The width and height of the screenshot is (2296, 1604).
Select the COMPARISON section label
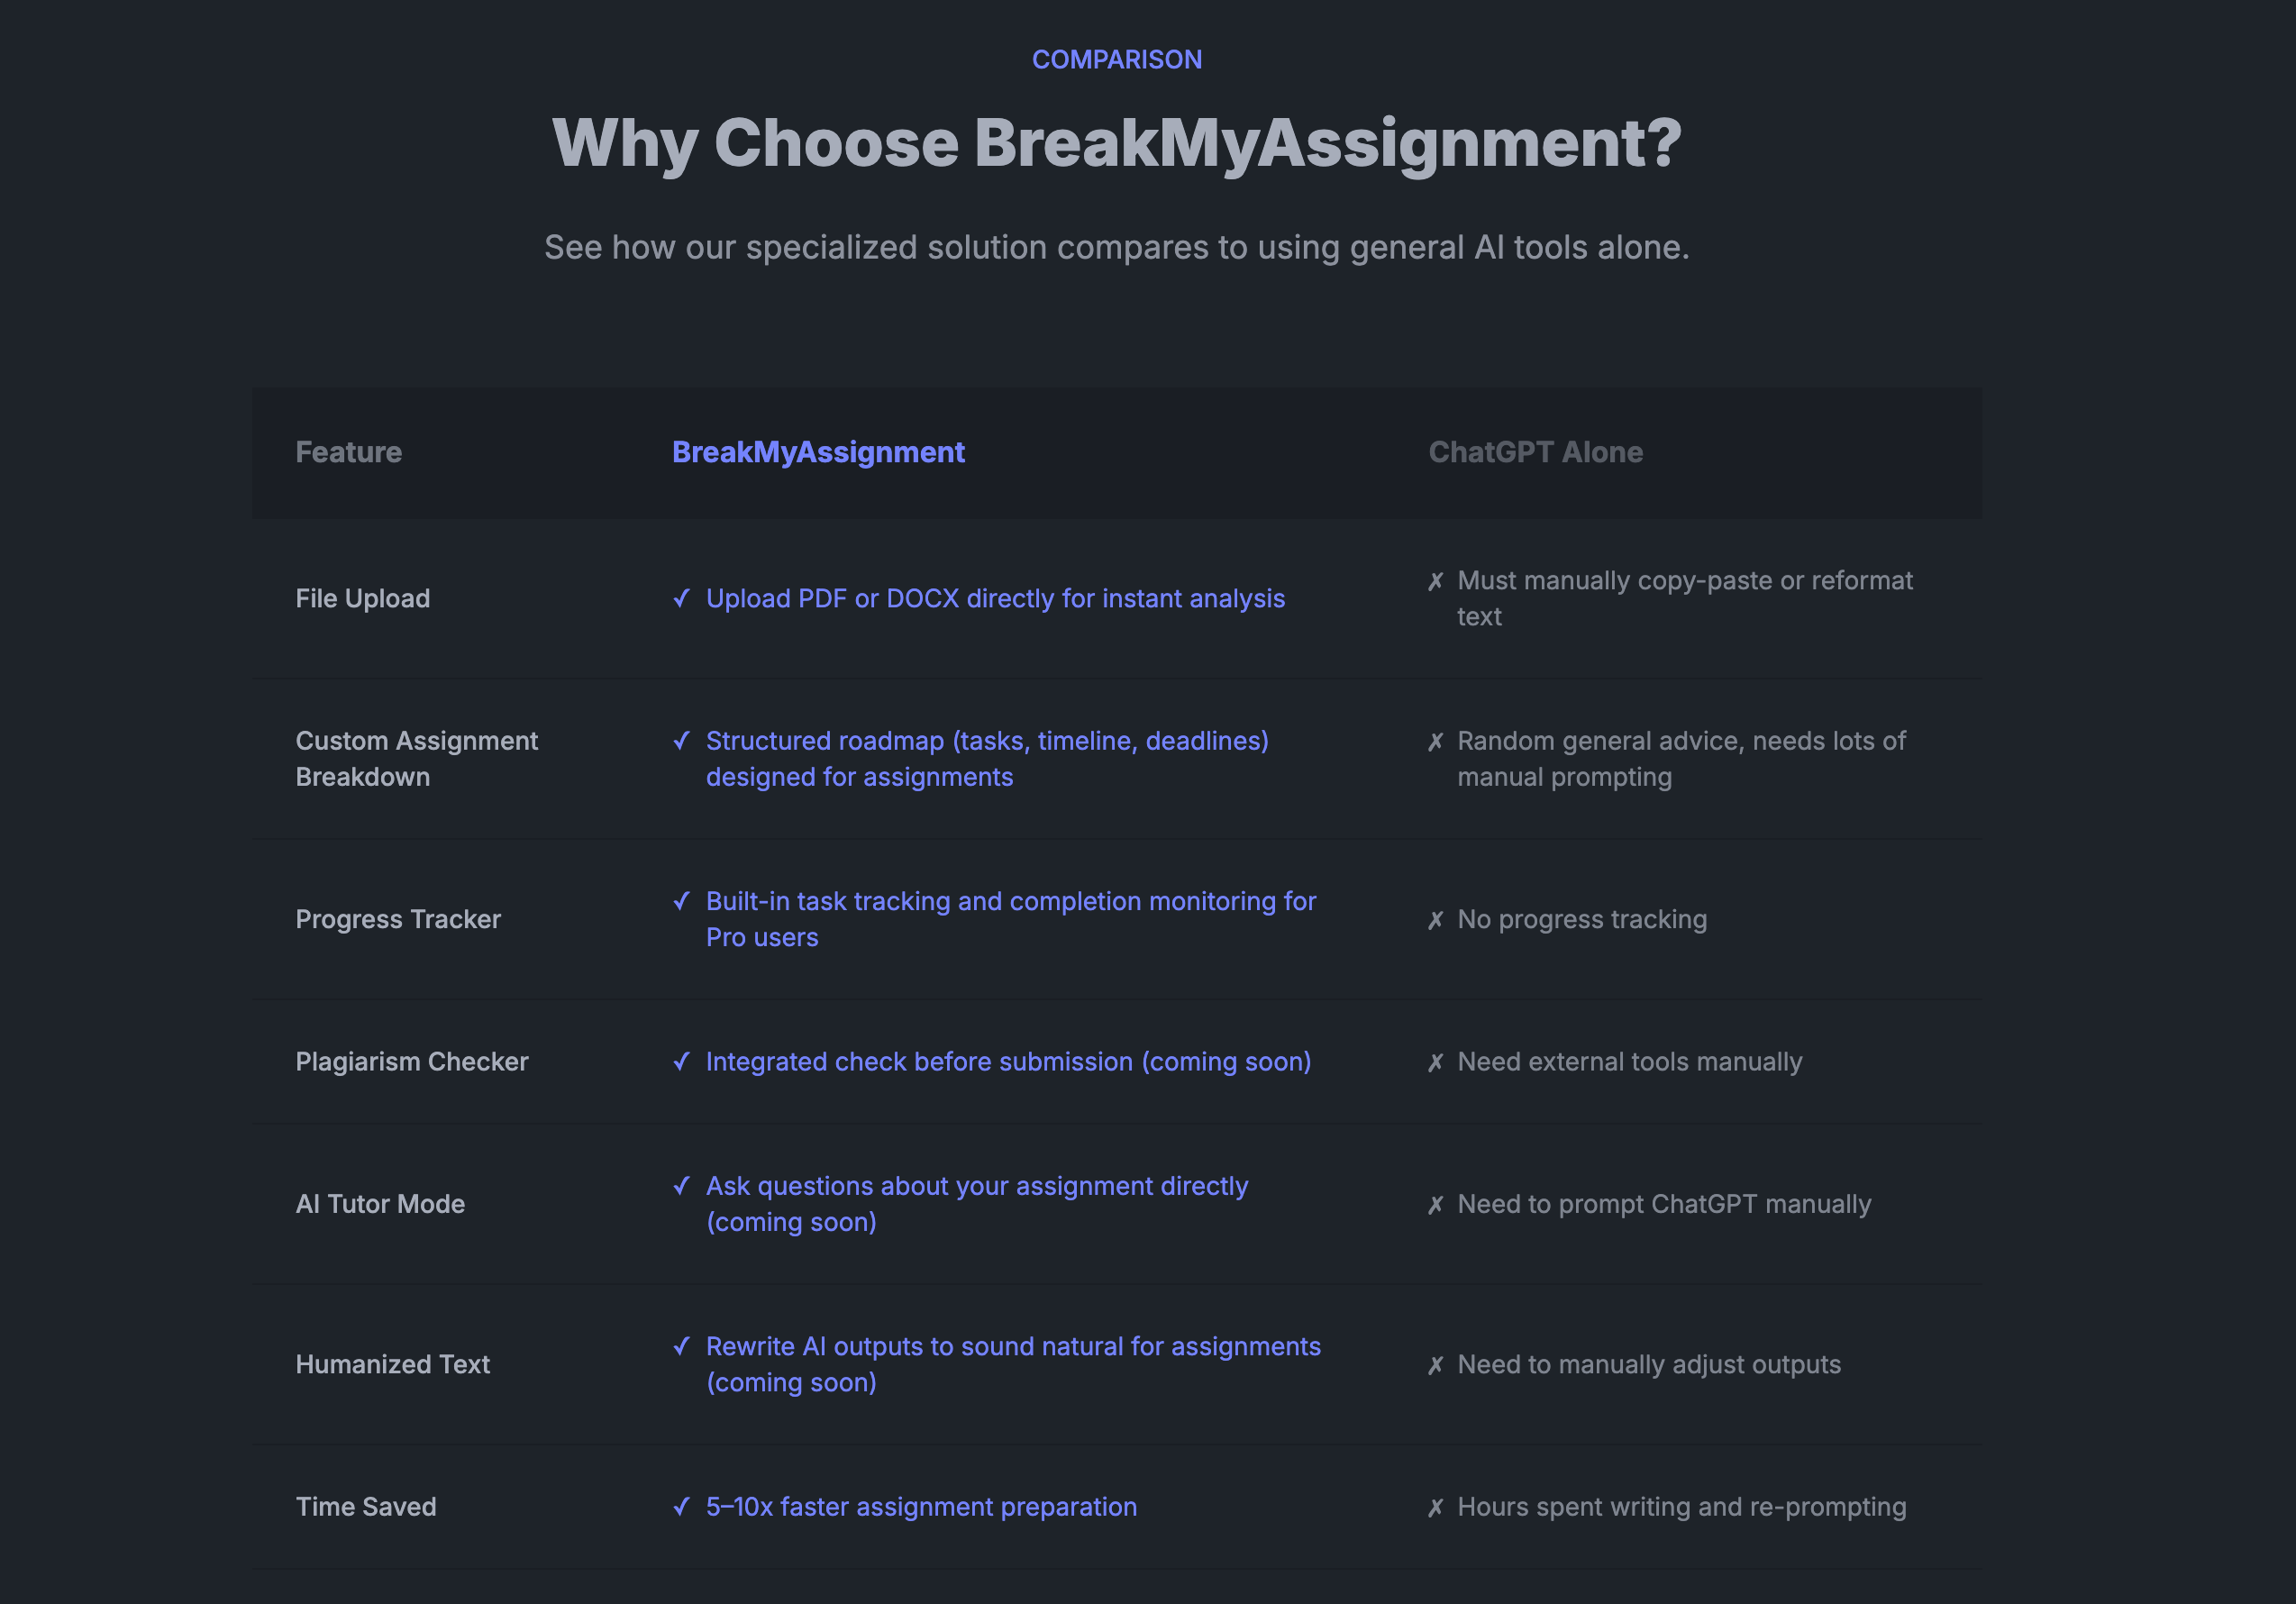[1117, 60]
